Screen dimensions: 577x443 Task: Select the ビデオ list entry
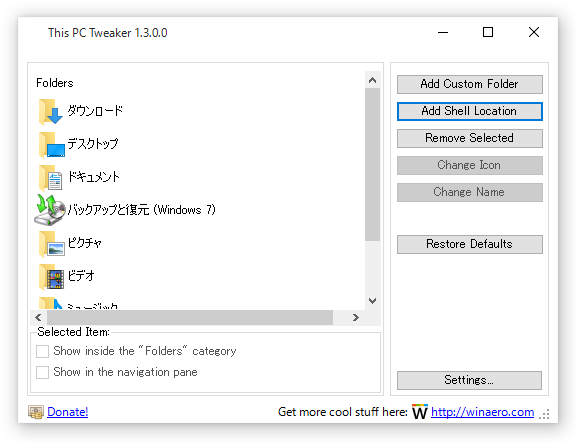81,276
